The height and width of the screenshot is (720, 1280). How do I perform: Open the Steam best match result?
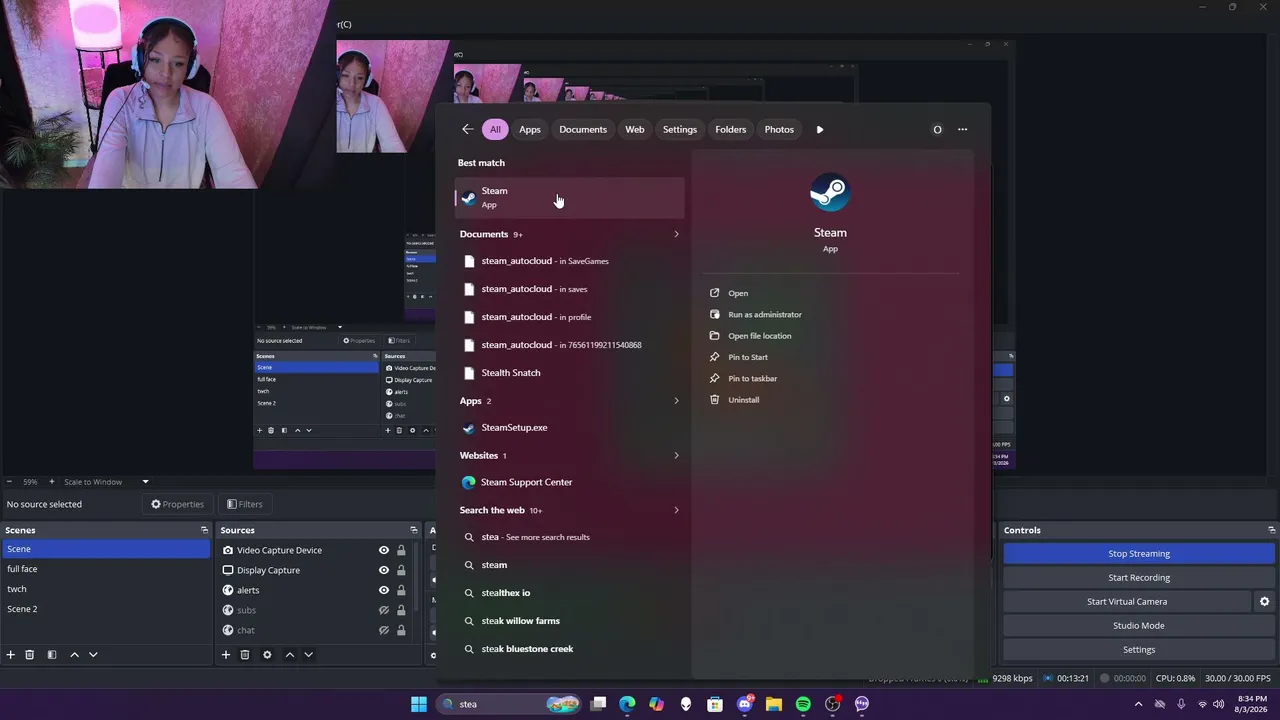click(x=570, y=197)
